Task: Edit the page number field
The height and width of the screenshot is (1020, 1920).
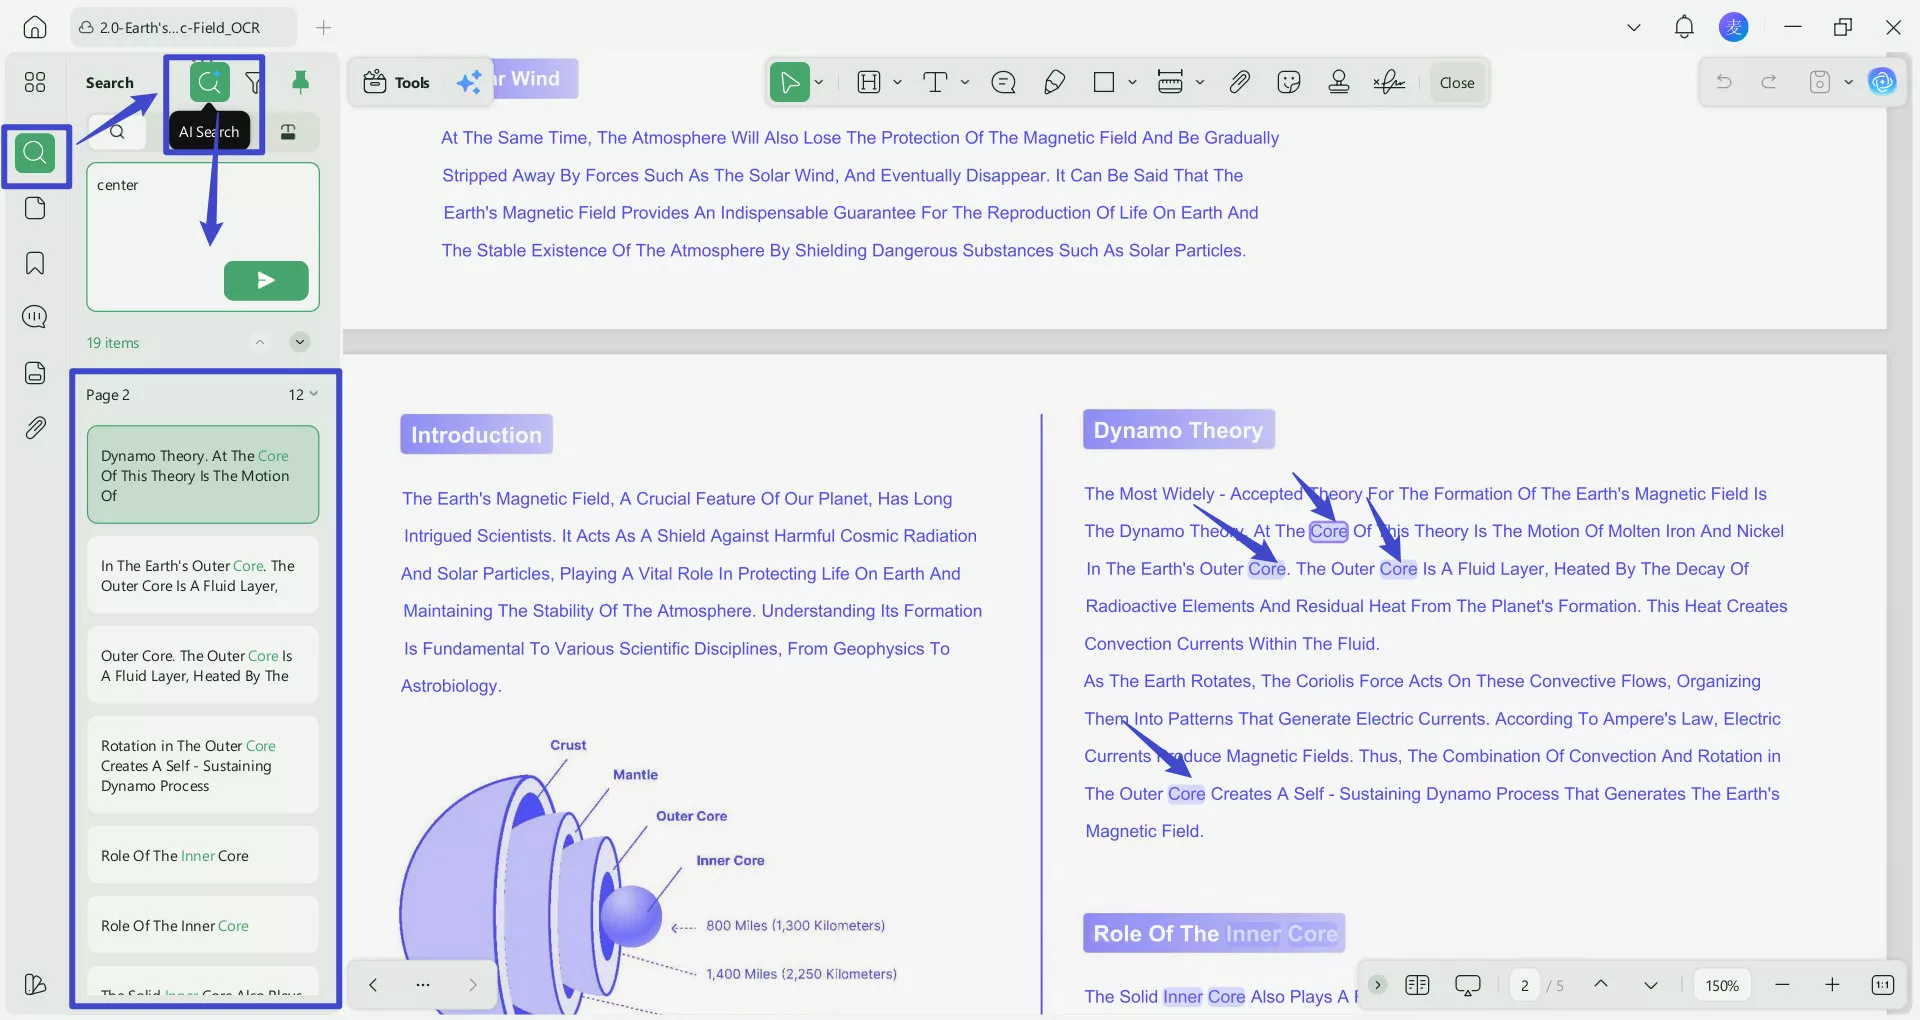Action: pos(1523,985)
